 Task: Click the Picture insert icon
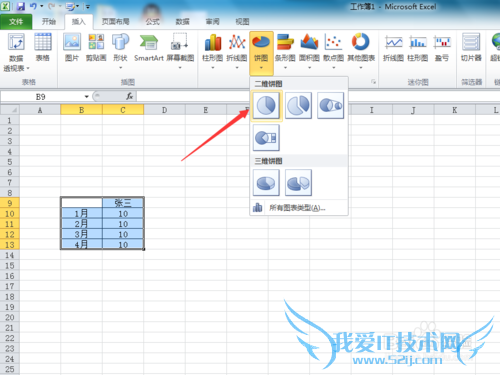(72, 43)
